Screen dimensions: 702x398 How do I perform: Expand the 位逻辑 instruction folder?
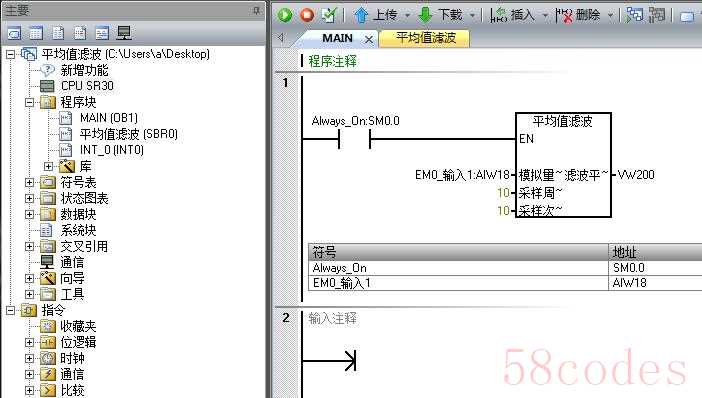pyautogui.click(x=30, y=342)
